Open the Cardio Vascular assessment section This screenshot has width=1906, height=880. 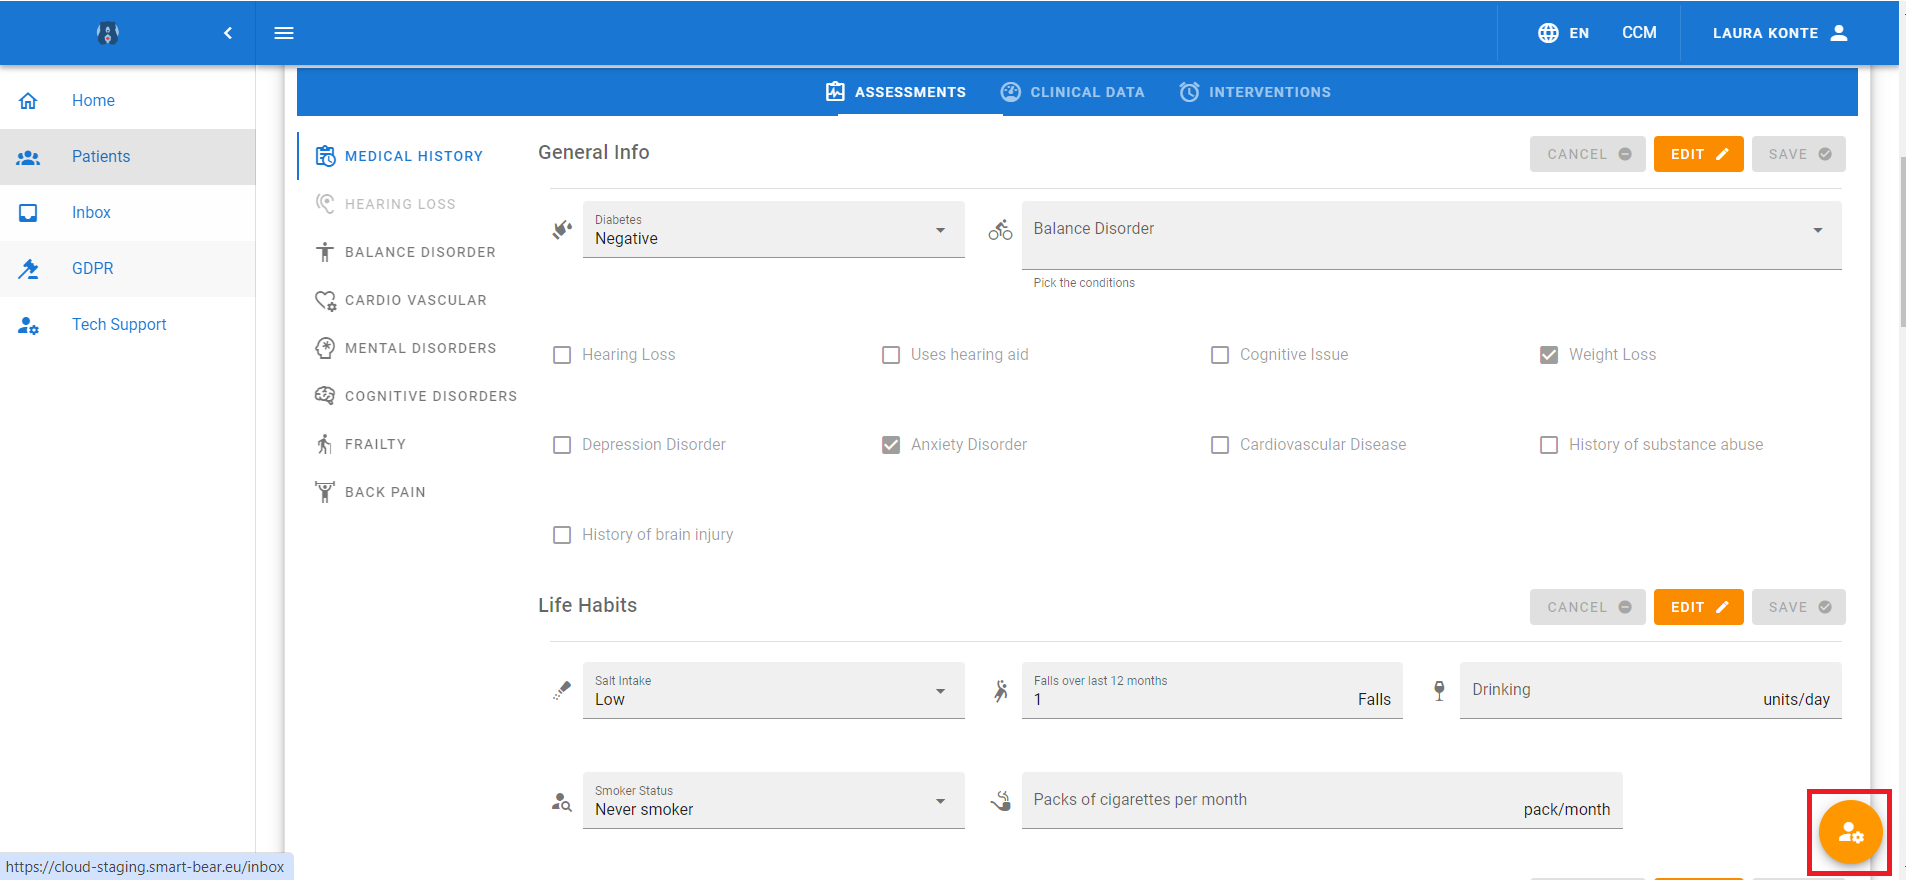pyautogui.click(x=402, y=300)
